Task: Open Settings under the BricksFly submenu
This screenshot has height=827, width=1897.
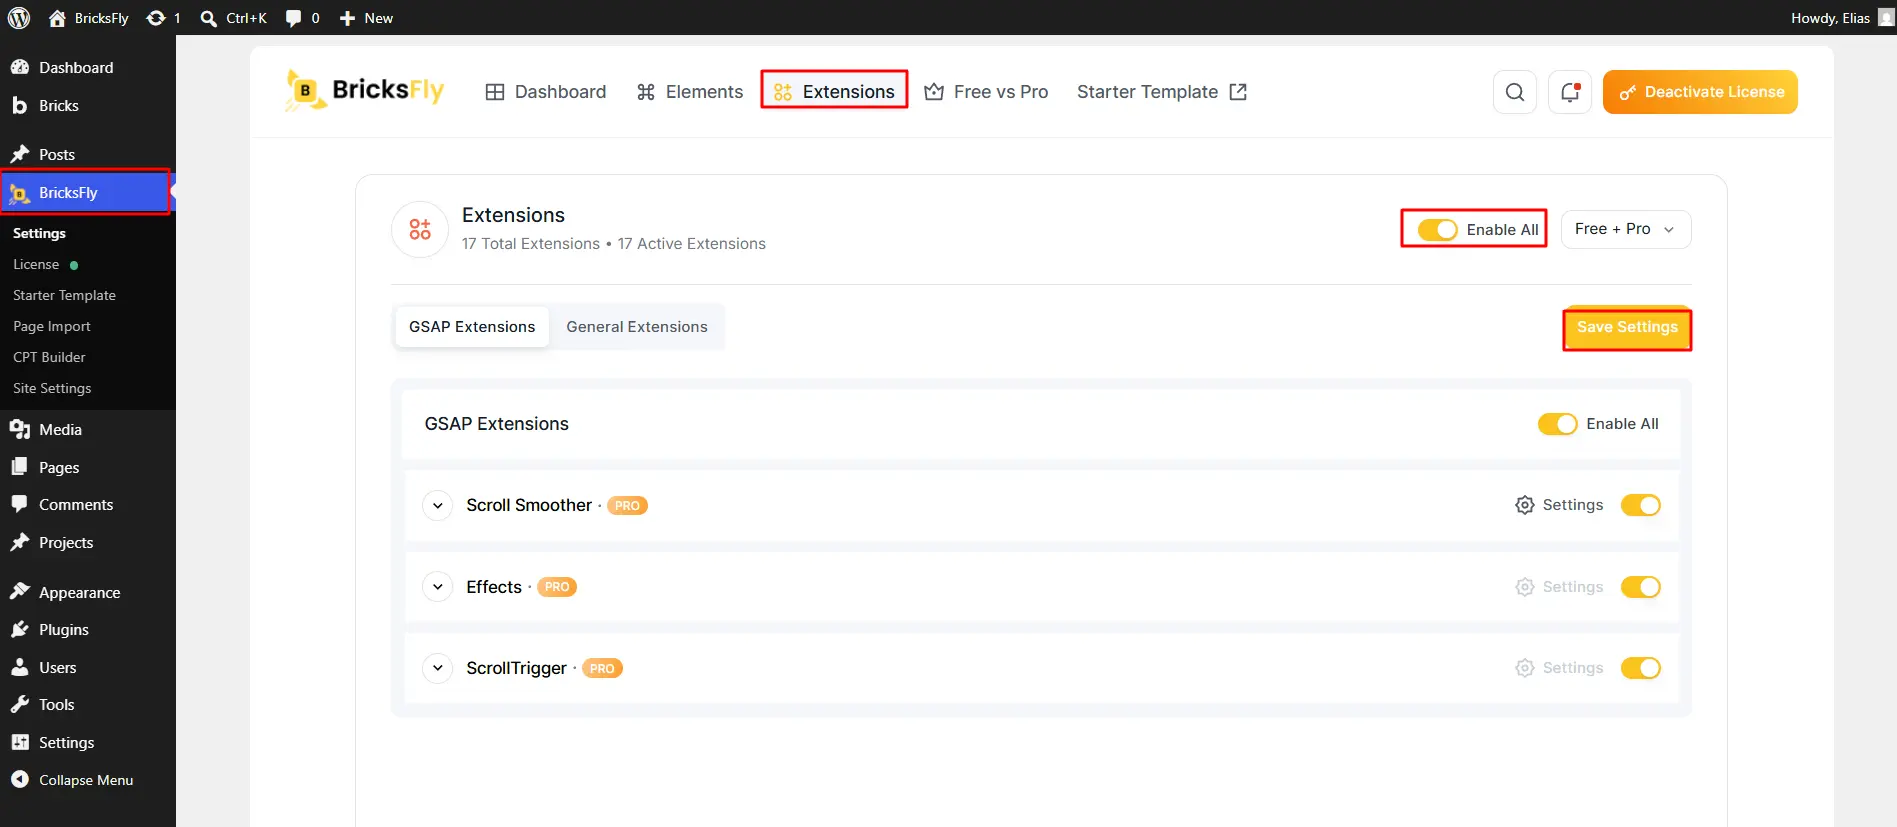Action: click(x=39, y=233)
